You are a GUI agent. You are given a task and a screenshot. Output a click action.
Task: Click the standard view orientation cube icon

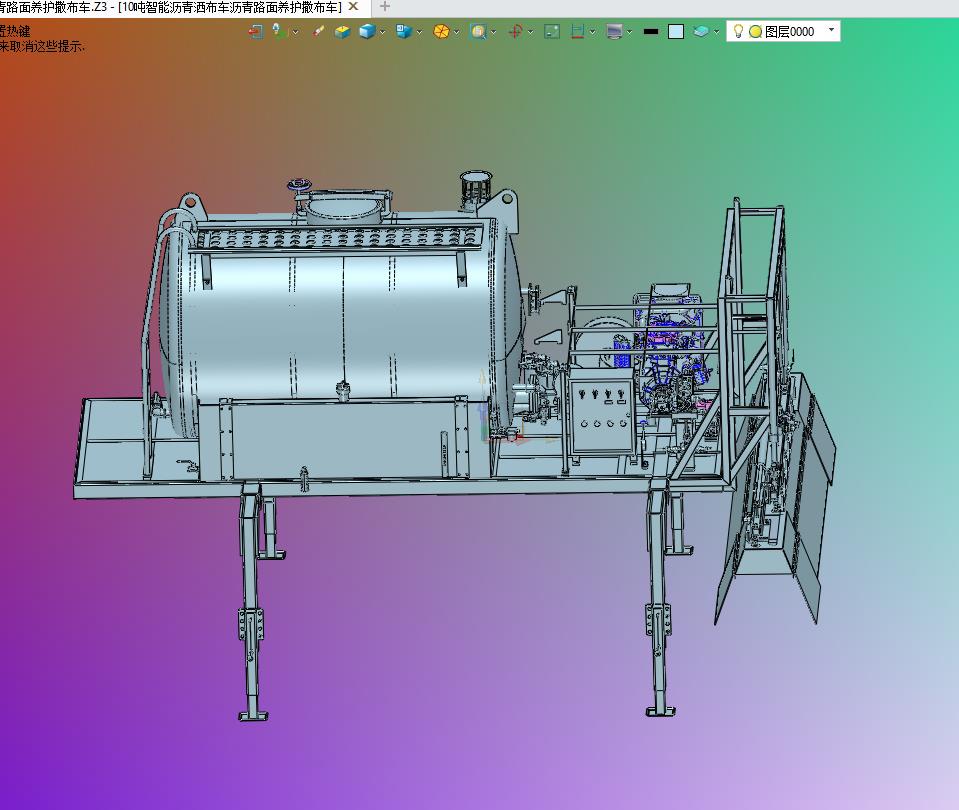click(x=403, y=31)
